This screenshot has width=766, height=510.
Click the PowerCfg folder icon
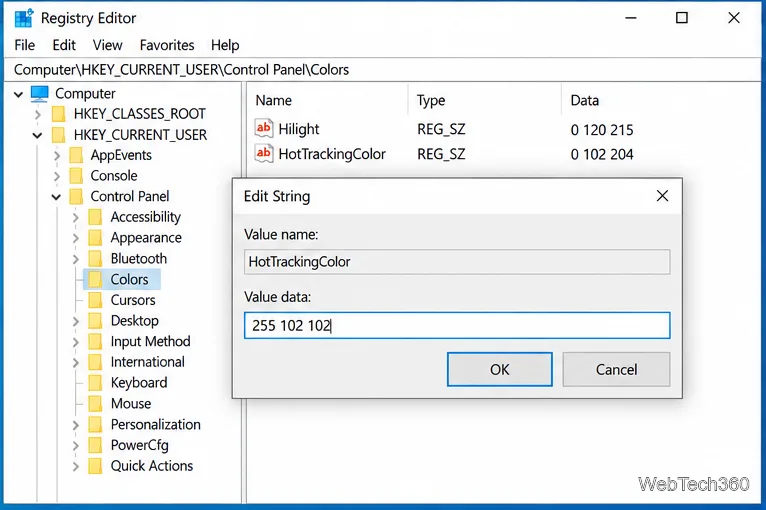(x=95, y=445)
